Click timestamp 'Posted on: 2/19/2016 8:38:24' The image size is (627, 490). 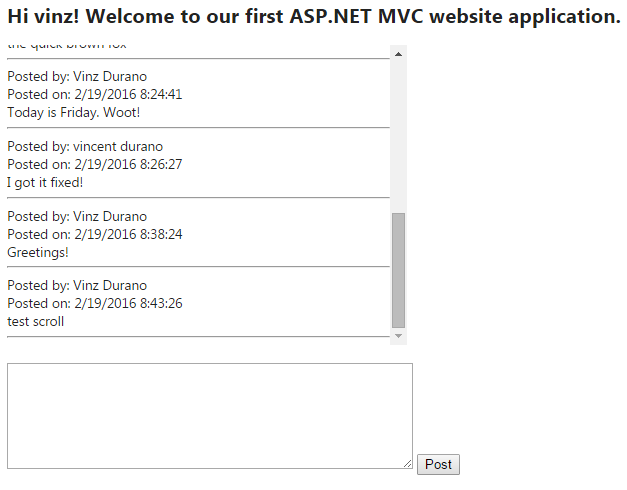coord(95,234)
